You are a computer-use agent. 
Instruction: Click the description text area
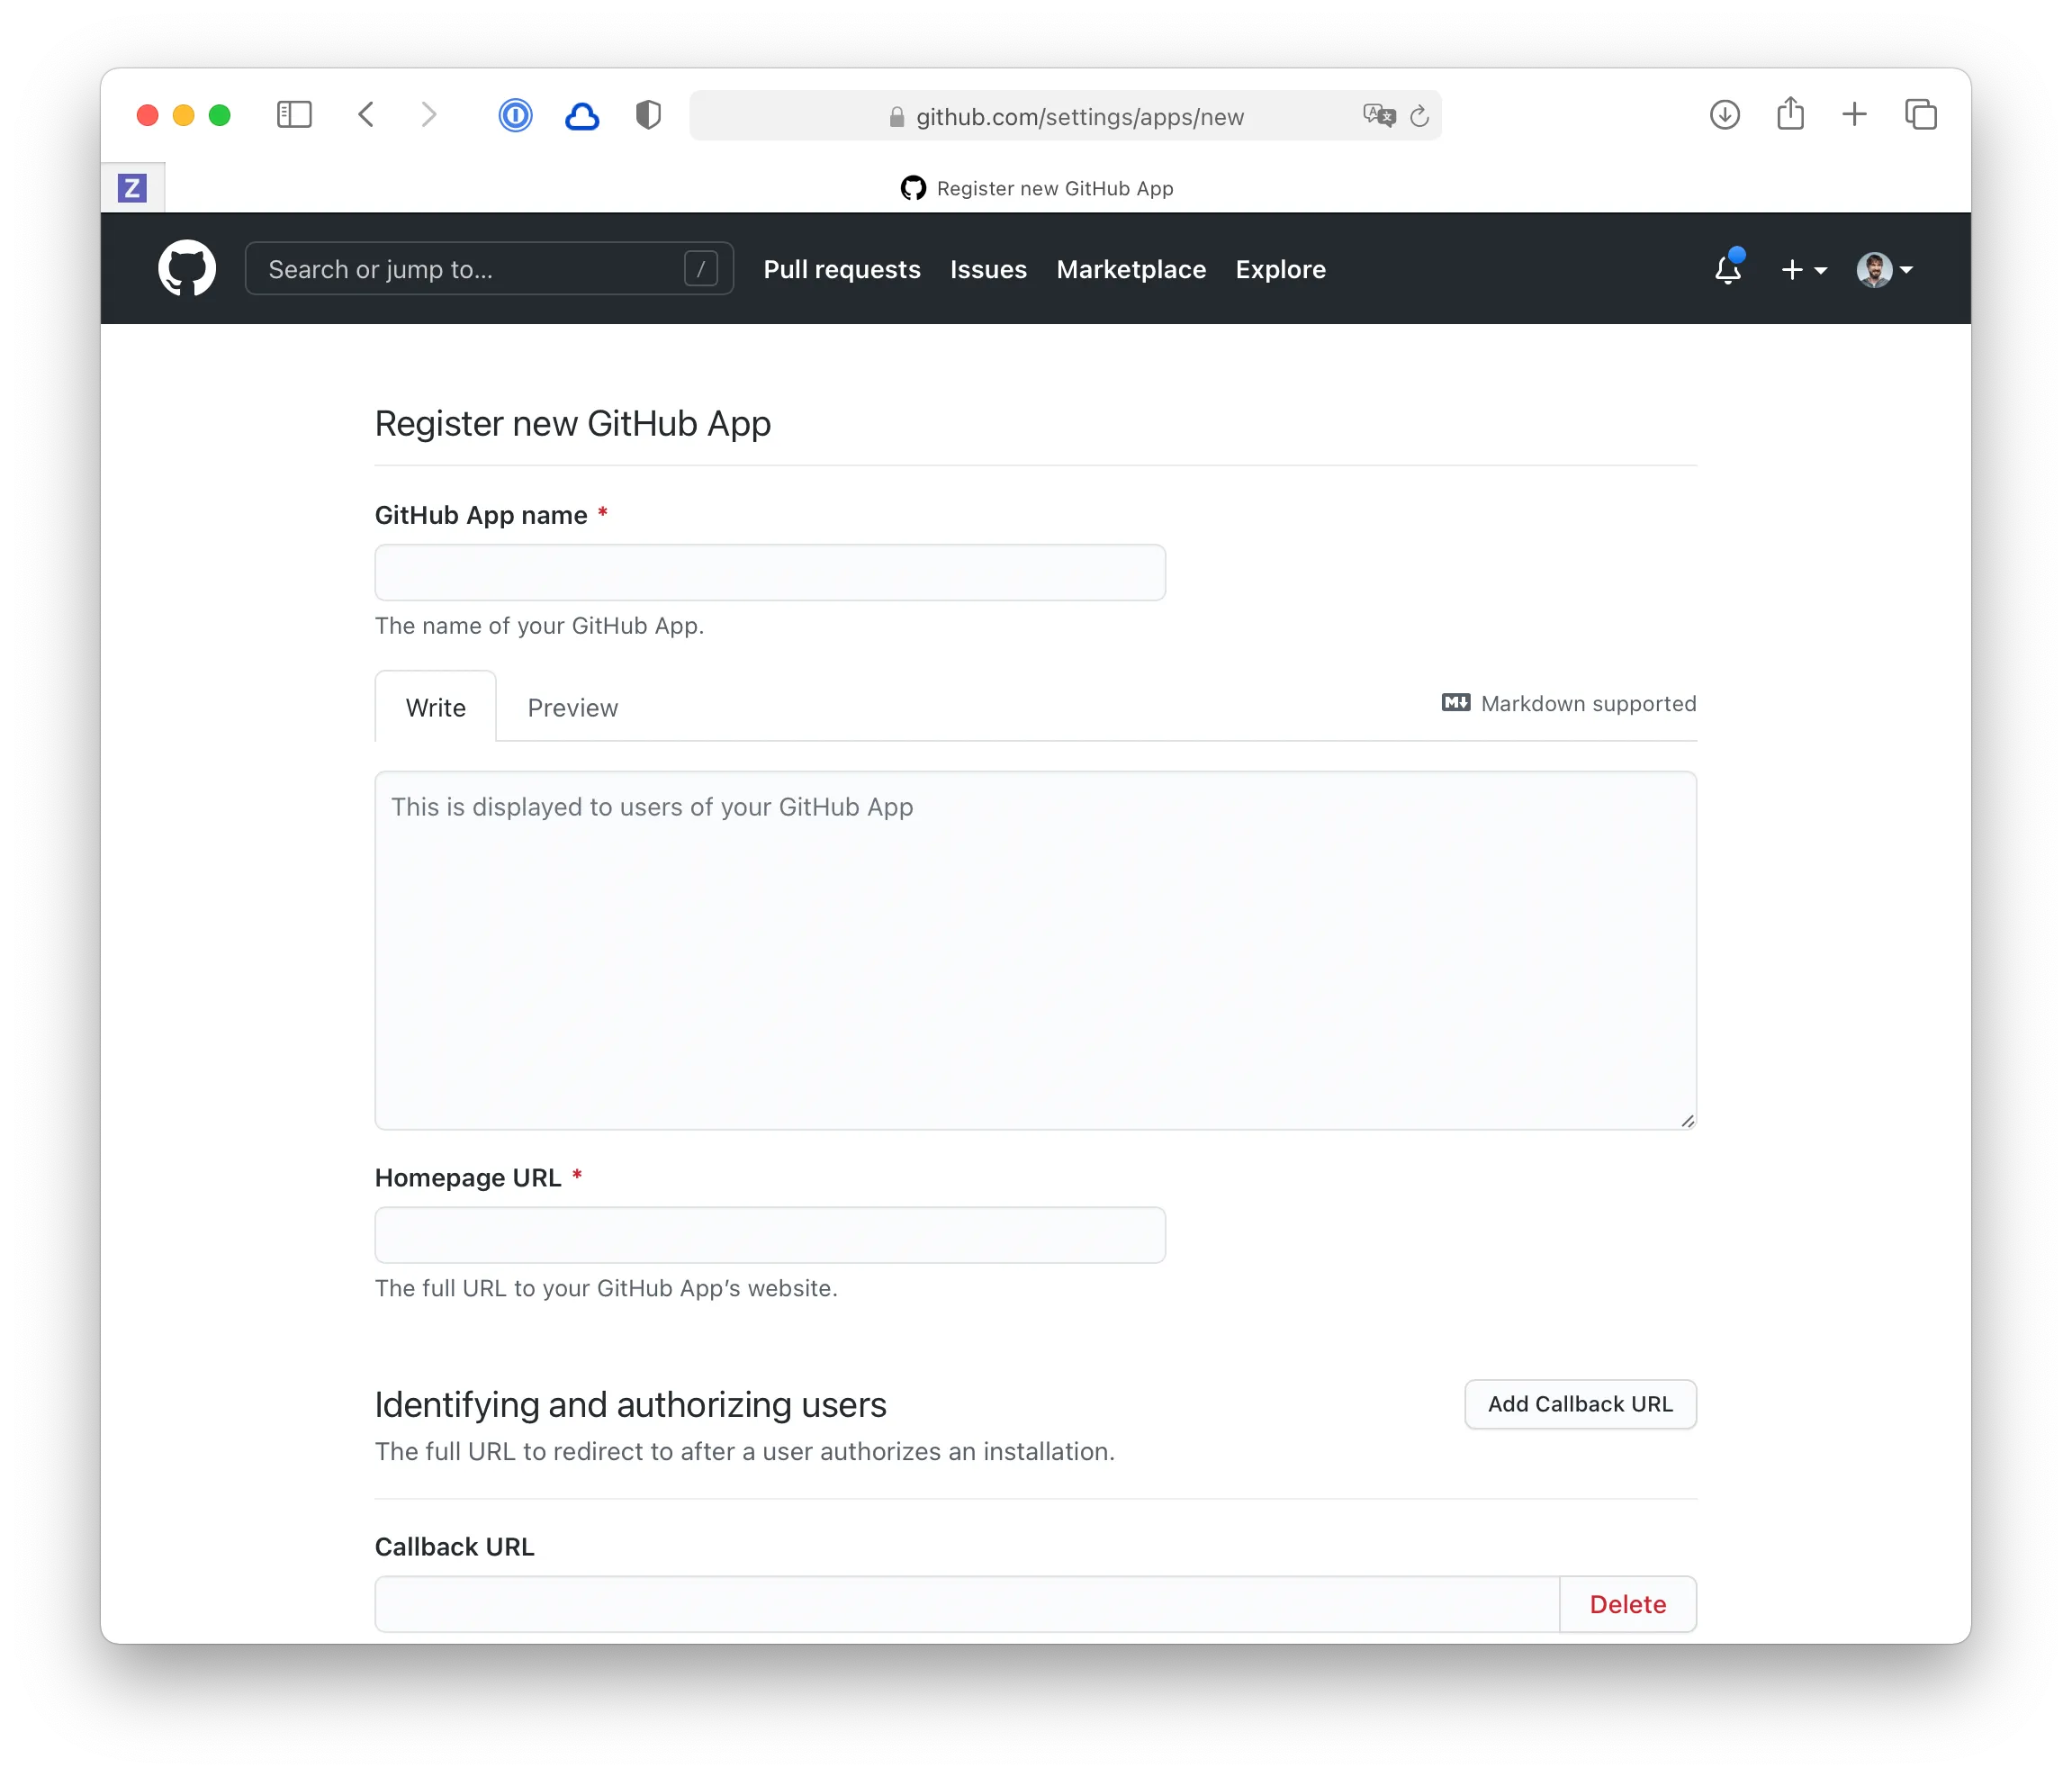pos(1035,950)
